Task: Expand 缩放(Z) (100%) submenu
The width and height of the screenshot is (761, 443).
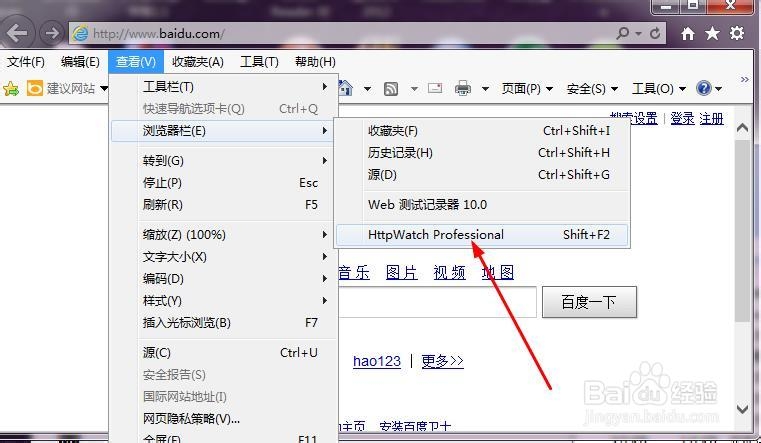Action: pos(223,235)
